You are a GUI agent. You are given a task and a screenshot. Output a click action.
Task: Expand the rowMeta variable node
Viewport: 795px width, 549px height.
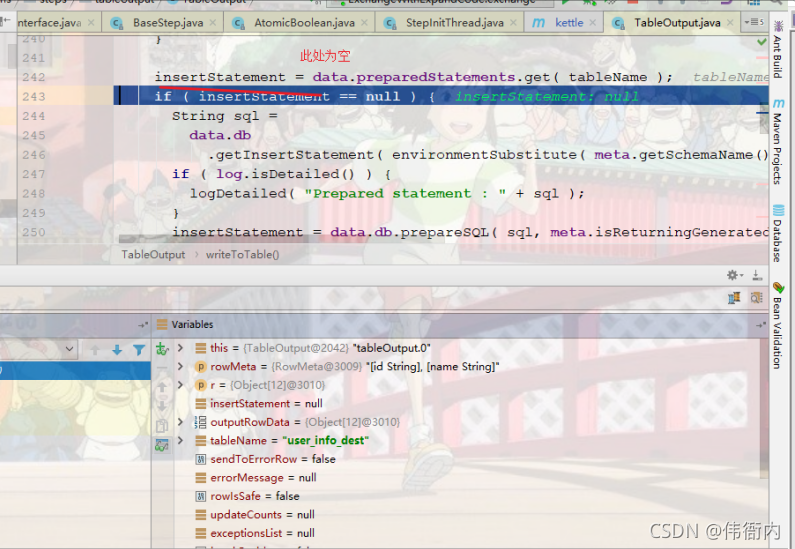pos(180,366)
